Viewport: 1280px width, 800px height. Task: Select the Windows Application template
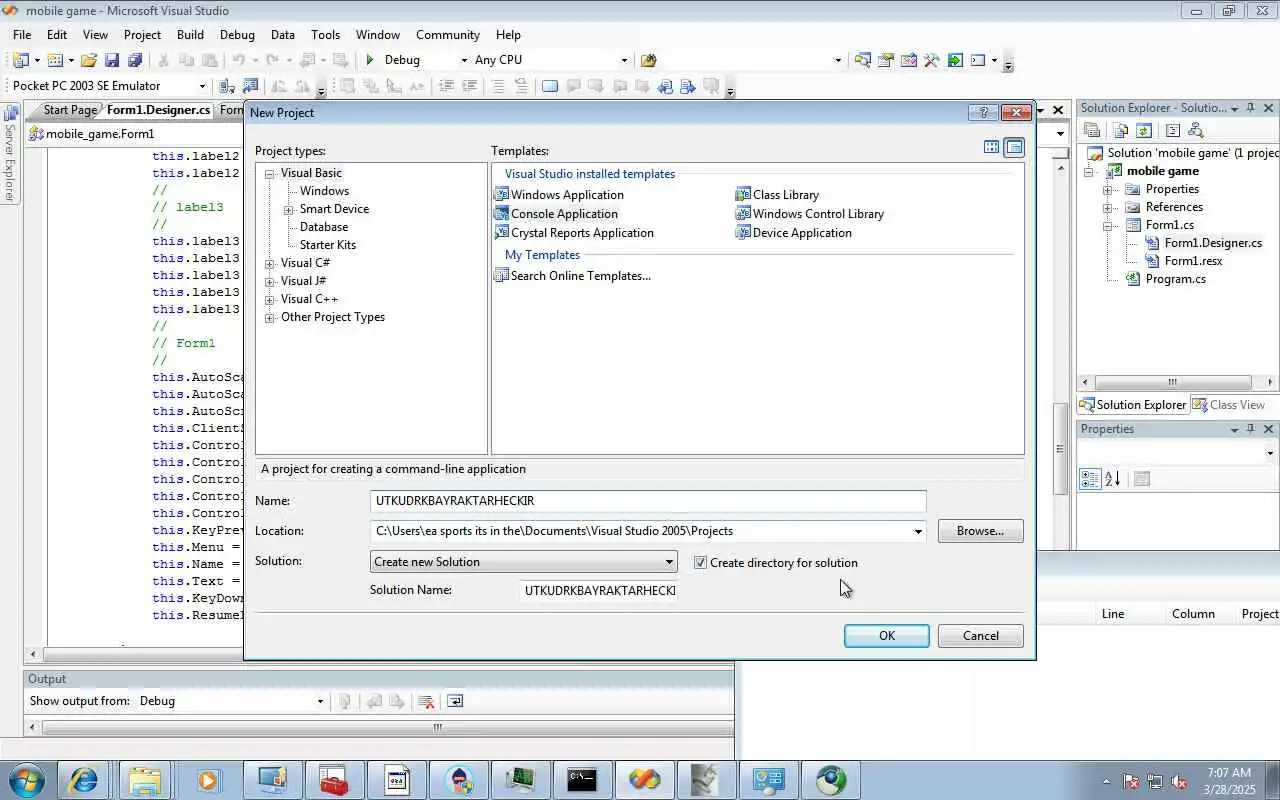click(559, 195)
